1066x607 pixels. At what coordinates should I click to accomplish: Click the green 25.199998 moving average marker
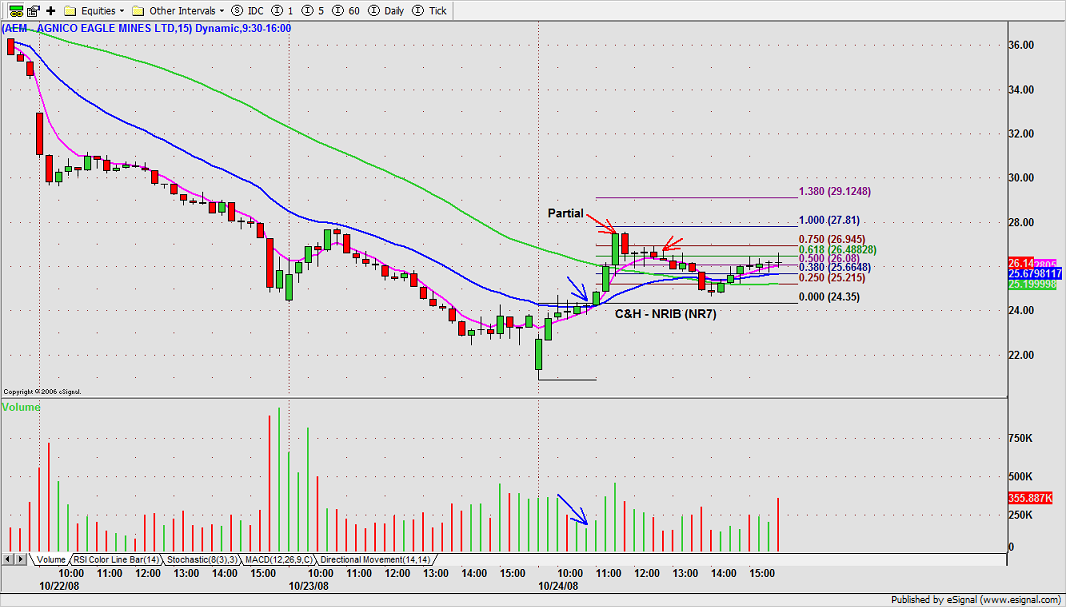tap(1032, 284)
